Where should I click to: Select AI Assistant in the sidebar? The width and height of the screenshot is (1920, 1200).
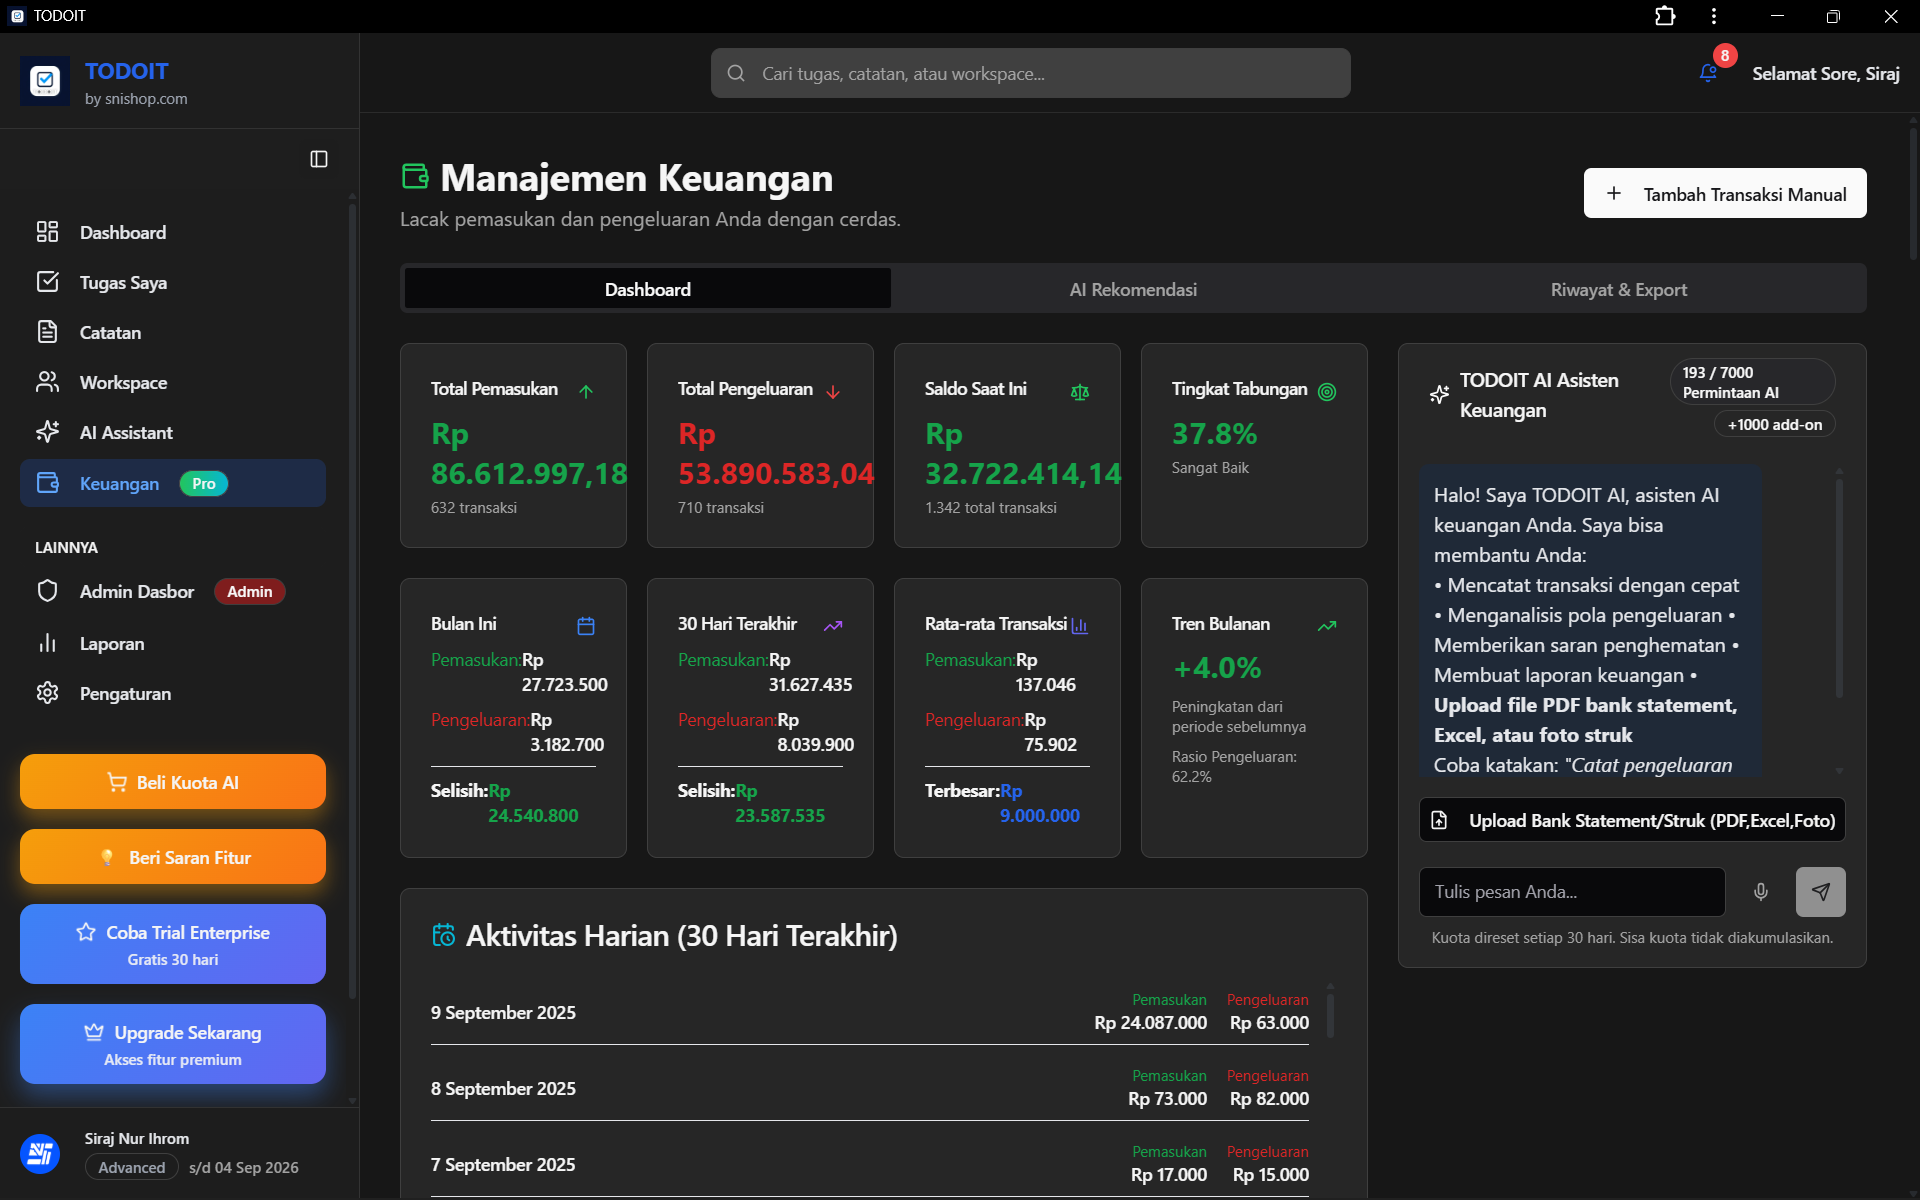pos(125,432)
